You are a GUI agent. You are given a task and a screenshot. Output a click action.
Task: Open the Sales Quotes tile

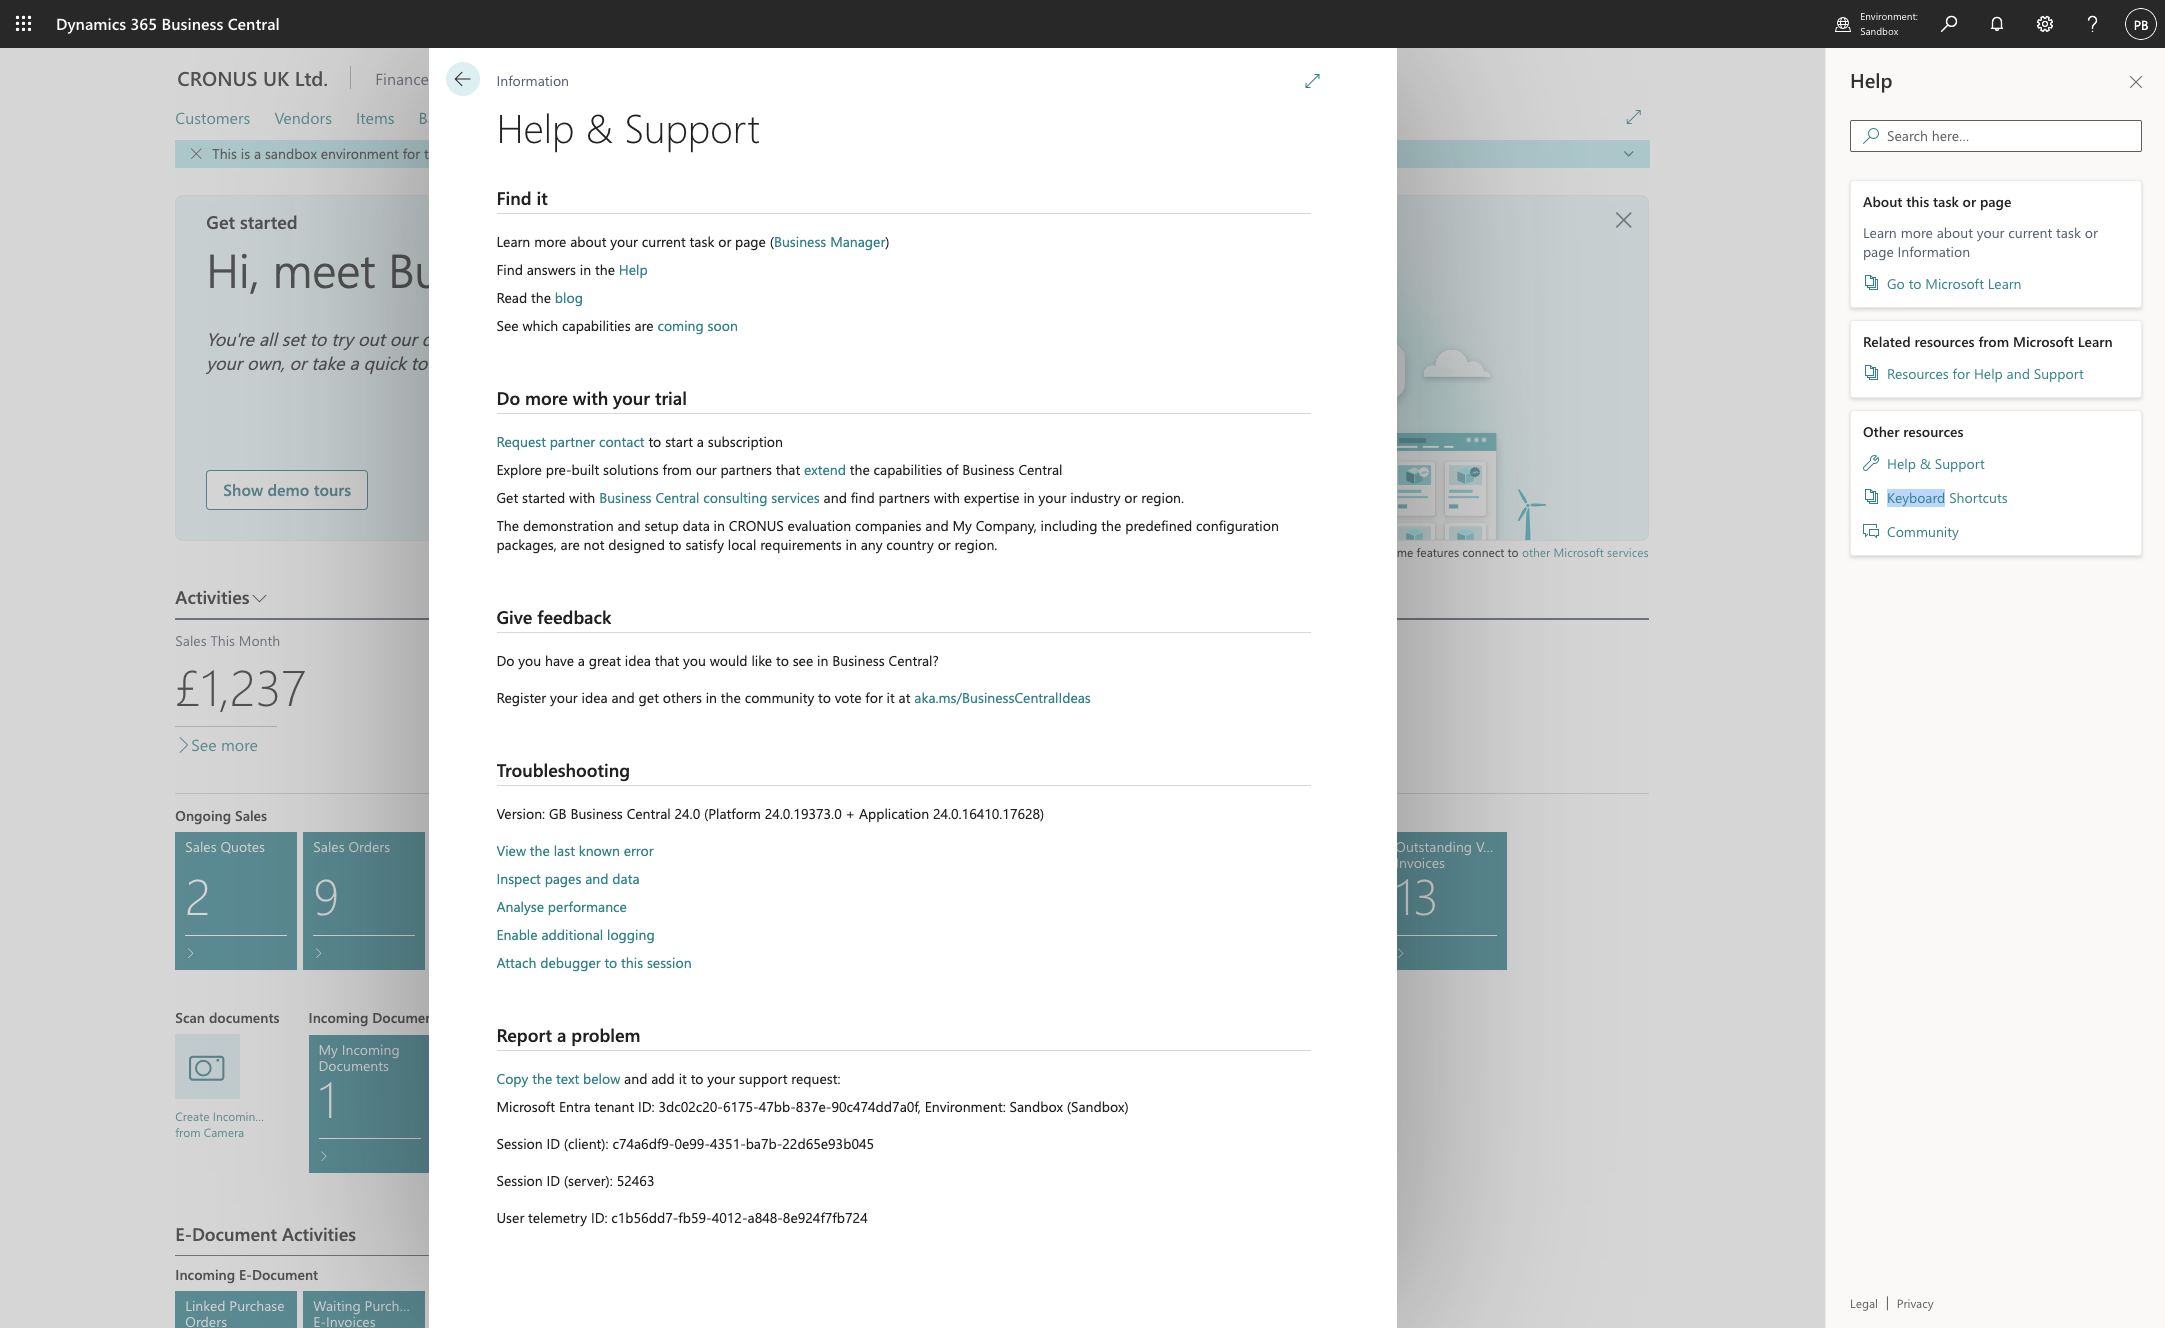tap(236, 901)
